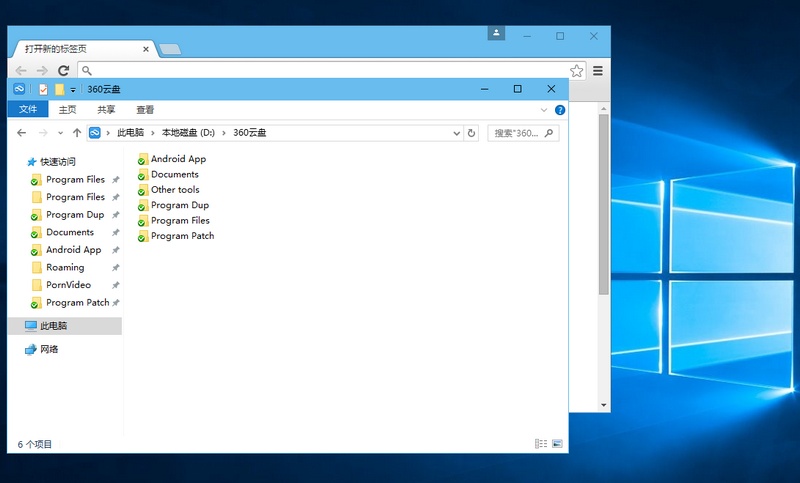Expand the chevron after 此电脑 in breadcrumb

tap(153, 133)
